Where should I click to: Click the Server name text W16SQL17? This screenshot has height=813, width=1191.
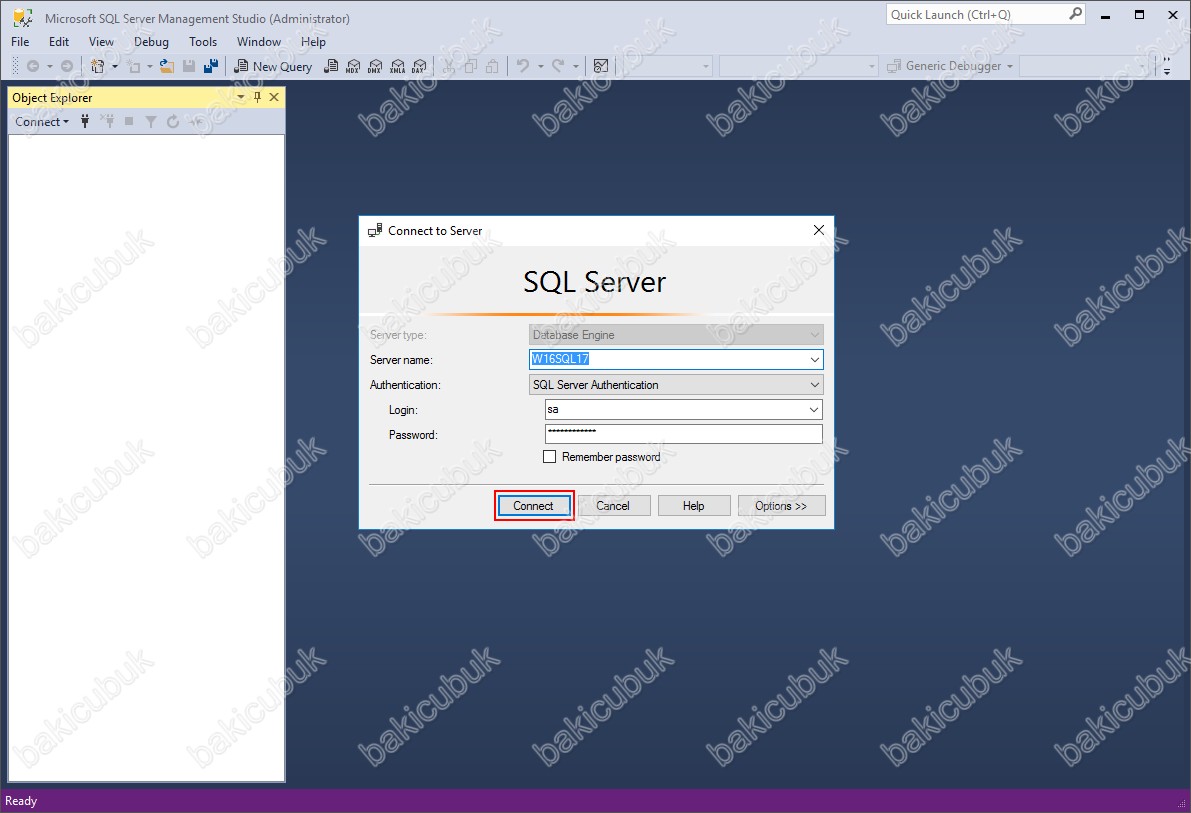point(560,359)
